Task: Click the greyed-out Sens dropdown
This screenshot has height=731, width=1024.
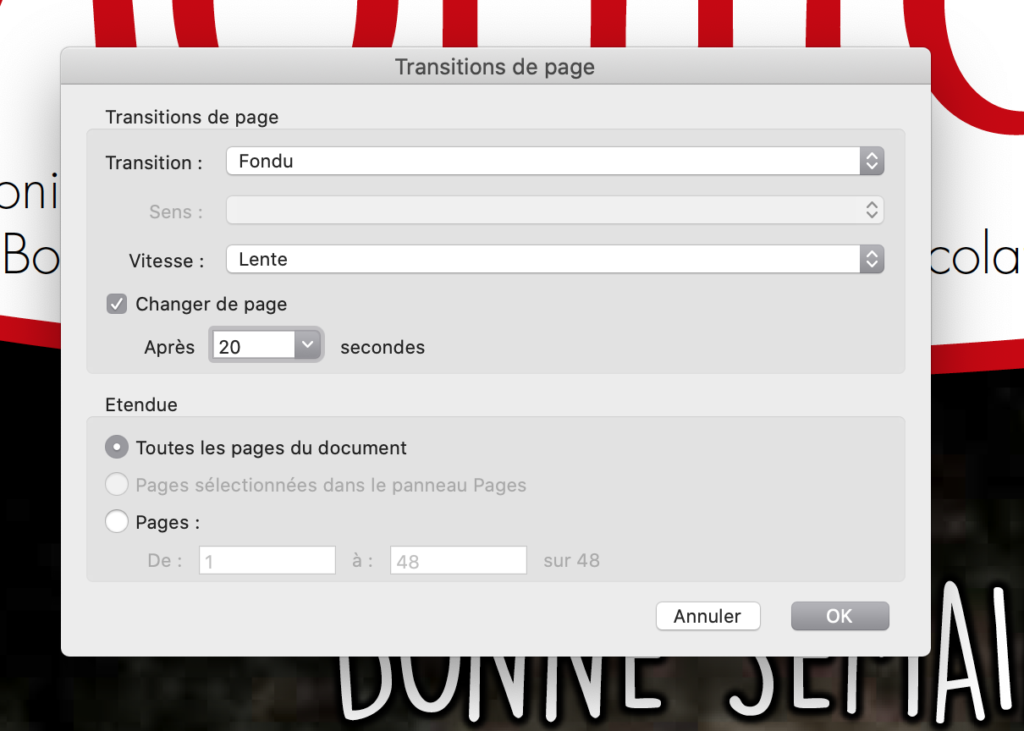Action: 542,210
